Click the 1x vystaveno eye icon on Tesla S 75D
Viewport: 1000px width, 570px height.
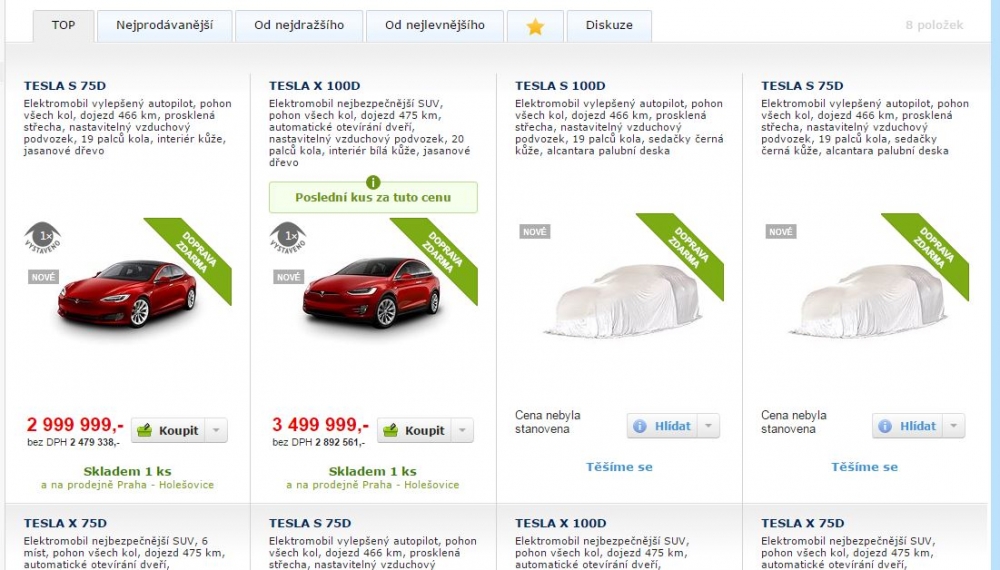(43, 238)
